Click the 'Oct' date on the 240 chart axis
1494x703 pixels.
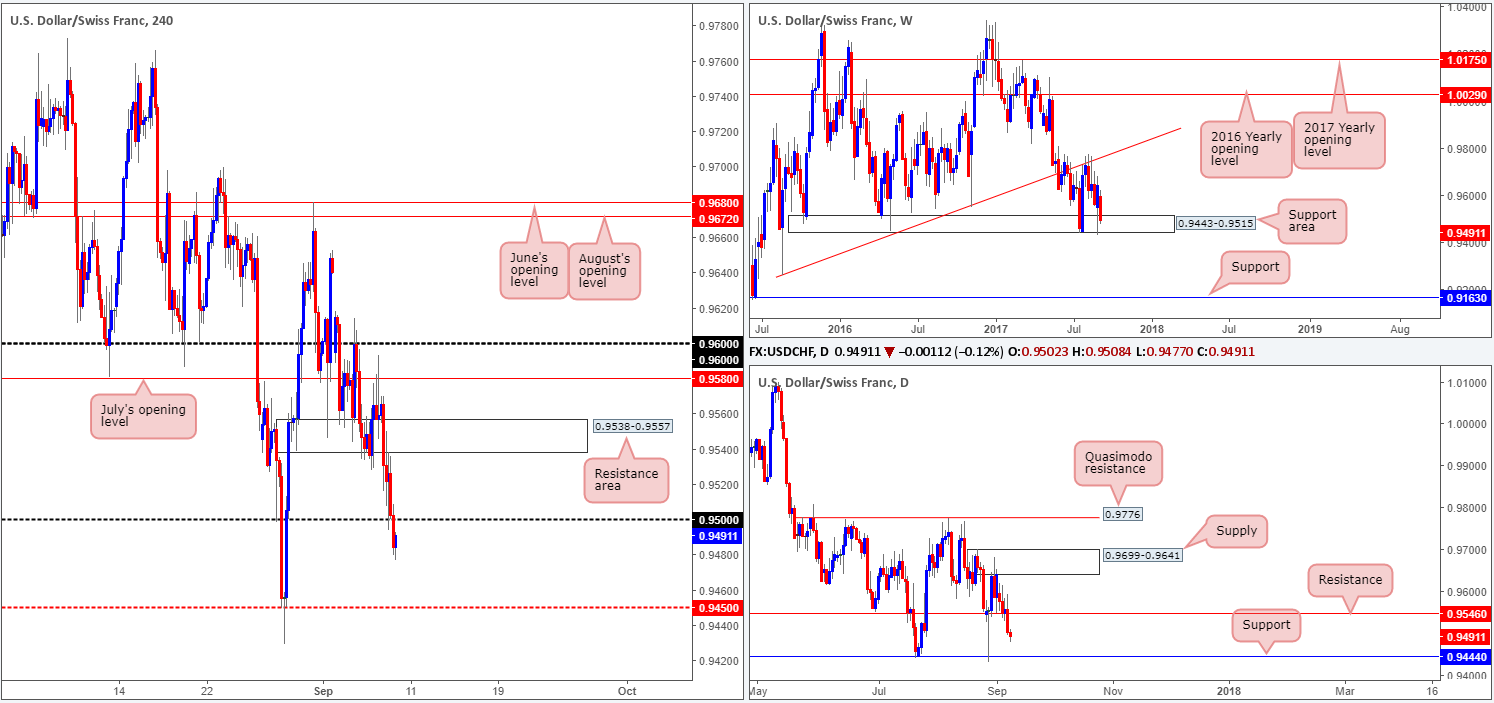coord(627,691)
